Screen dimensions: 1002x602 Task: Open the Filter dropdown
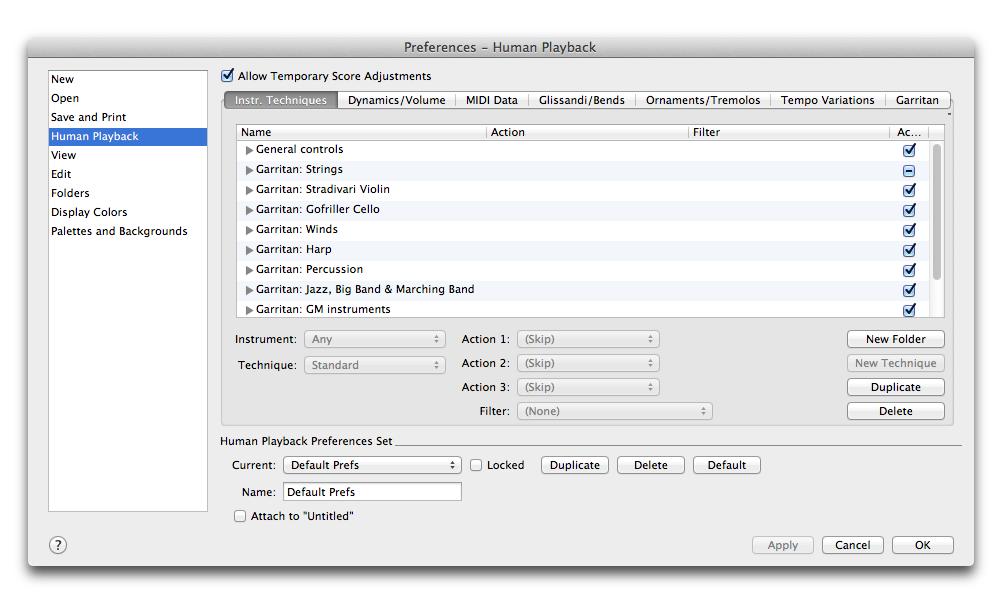tap(614, 410)
